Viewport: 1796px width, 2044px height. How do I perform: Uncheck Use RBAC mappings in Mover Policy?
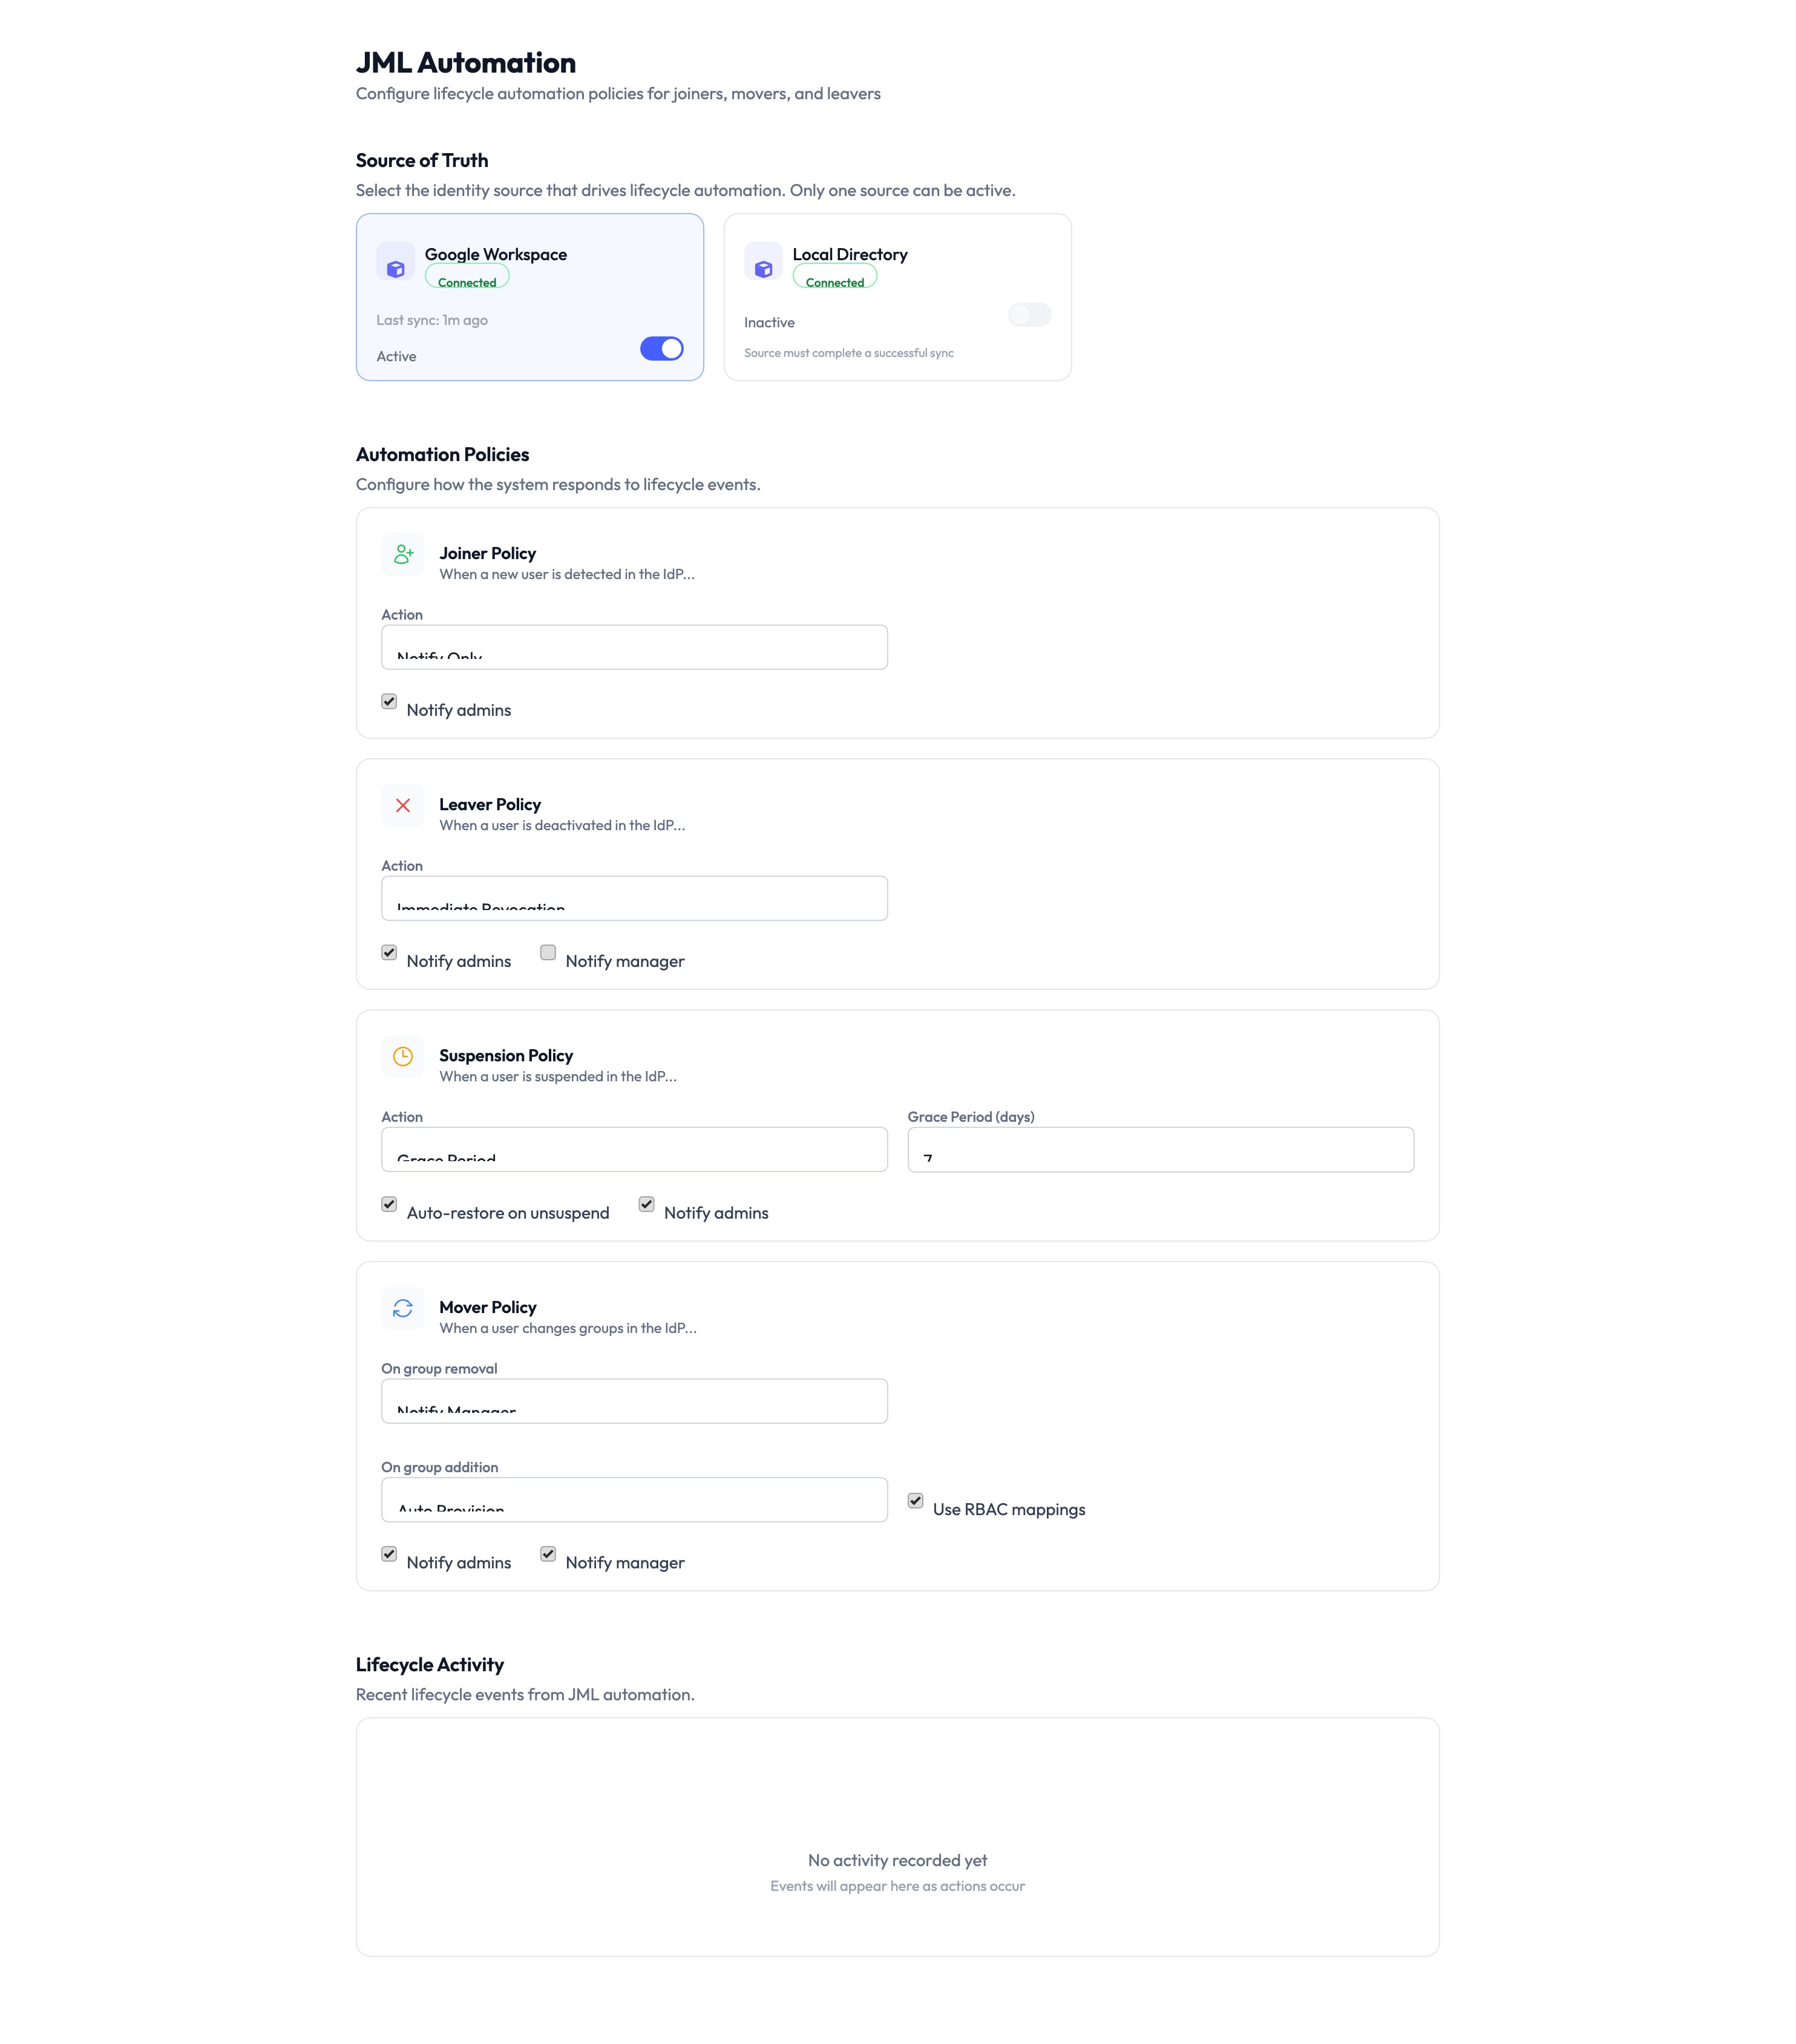(x=916, y=1501)
